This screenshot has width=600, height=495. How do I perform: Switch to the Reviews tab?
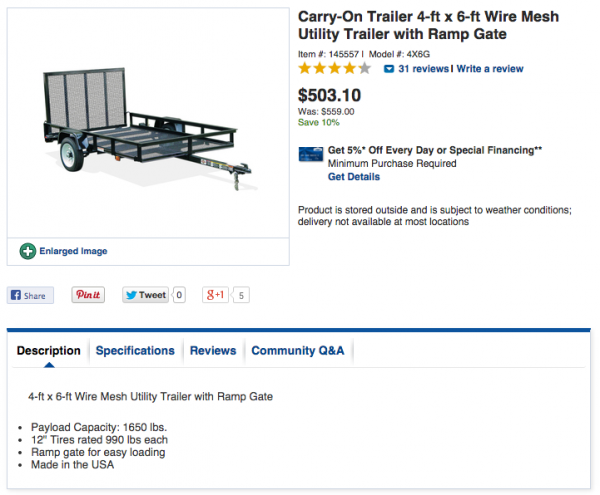213,351
